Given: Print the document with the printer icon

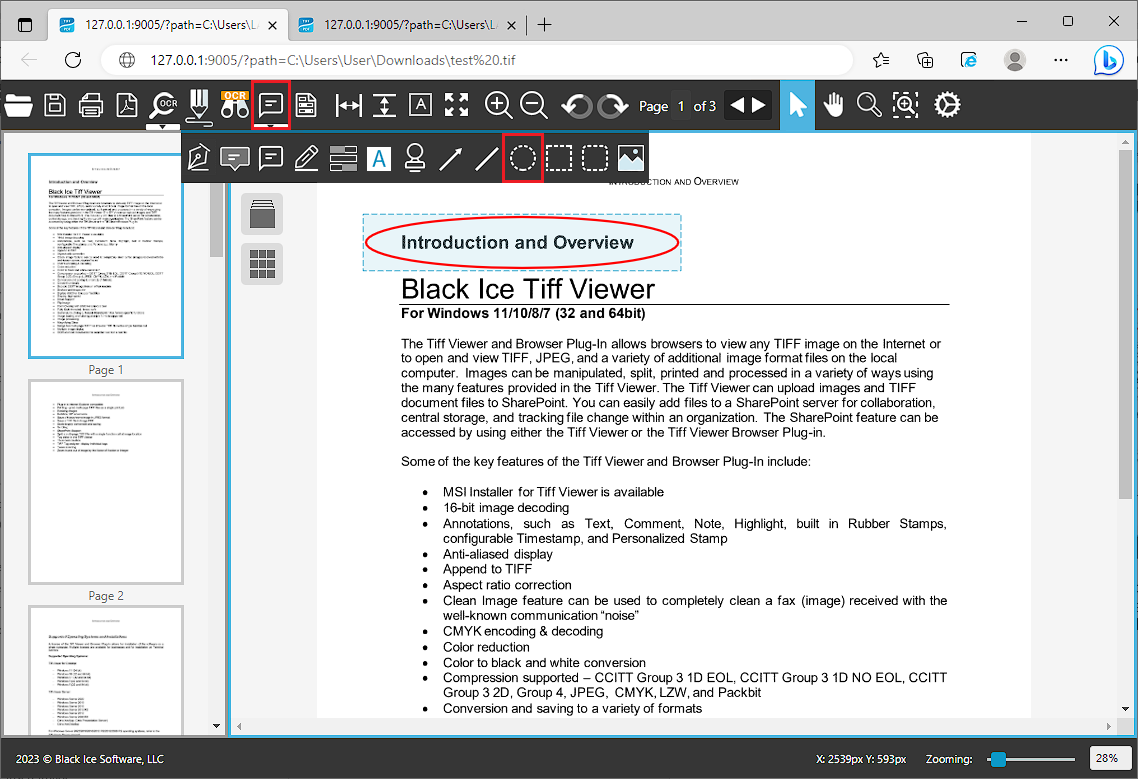Looking at the screenshot, I should click(91, 106).
